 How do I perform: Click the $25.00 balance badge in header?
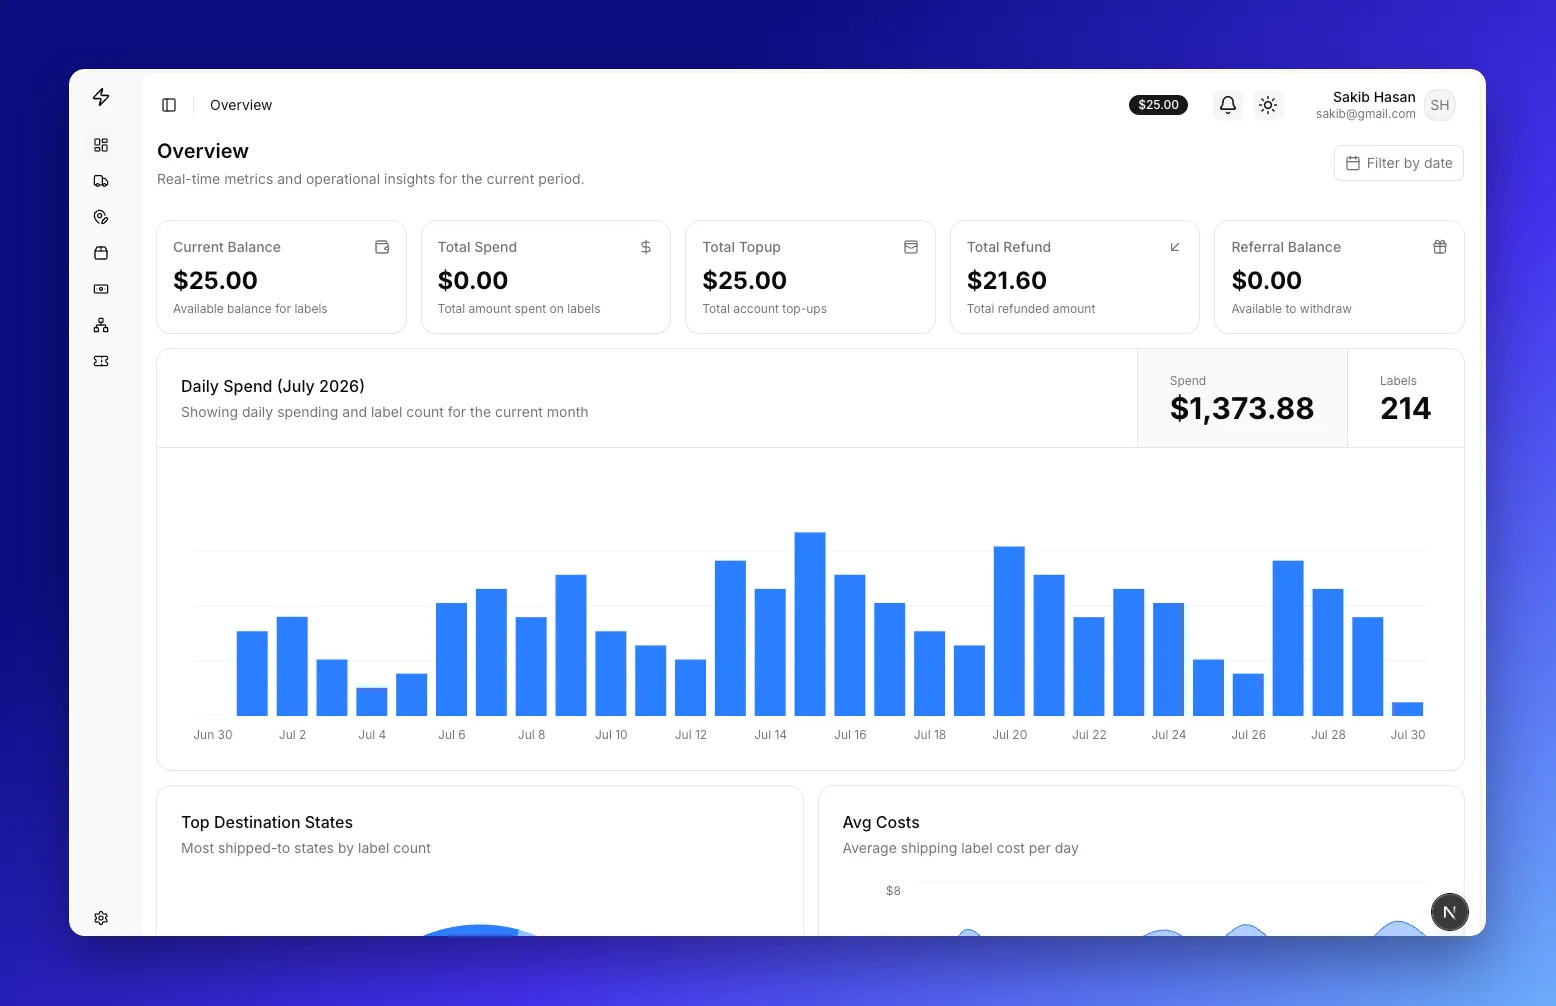click(x=1158, y=105)
